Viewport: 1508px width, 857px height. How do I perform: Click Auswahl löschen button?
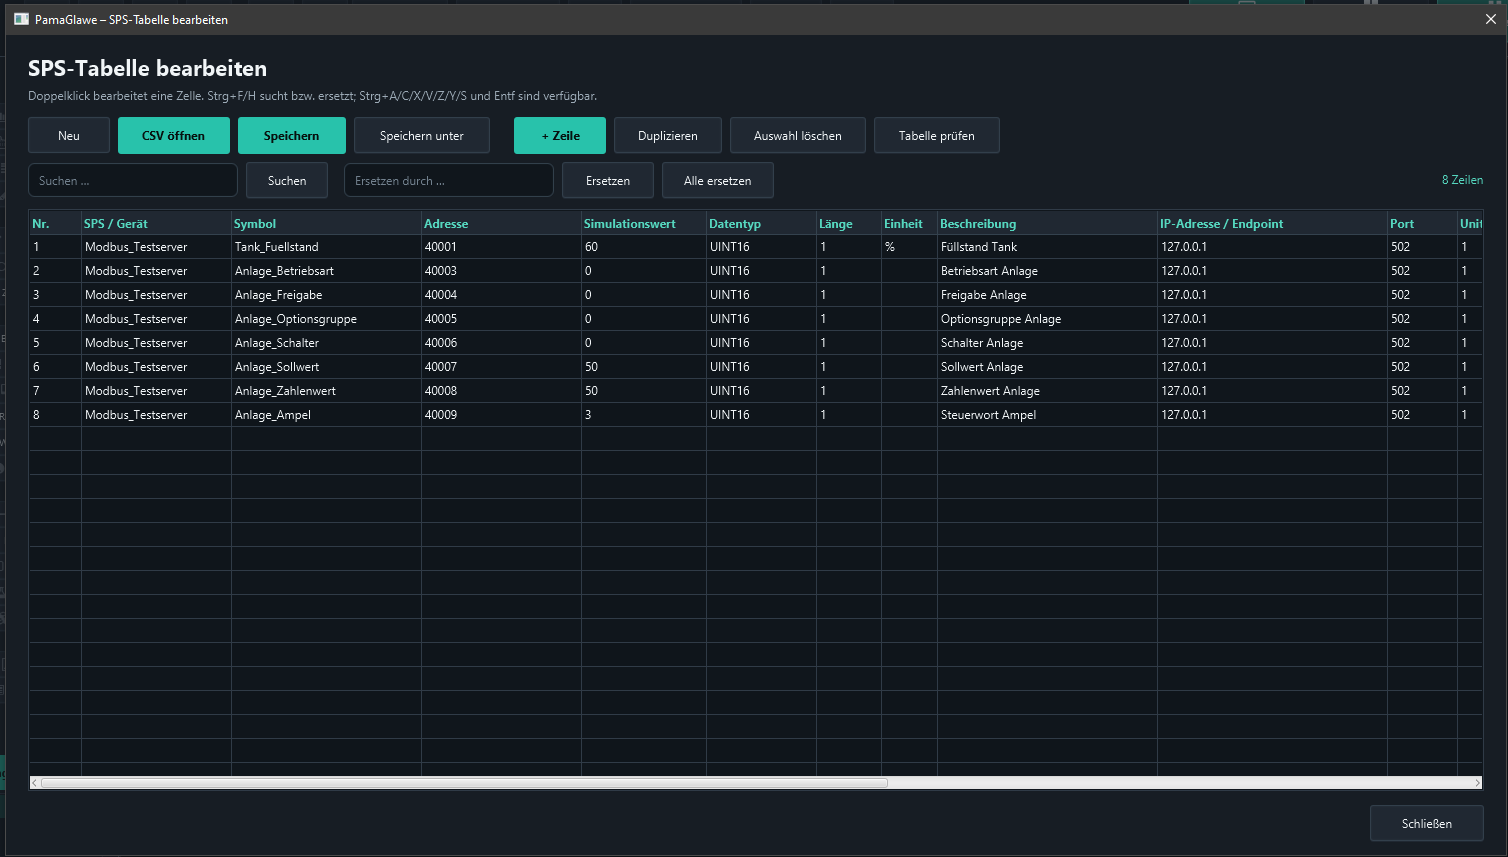(798, 136)
